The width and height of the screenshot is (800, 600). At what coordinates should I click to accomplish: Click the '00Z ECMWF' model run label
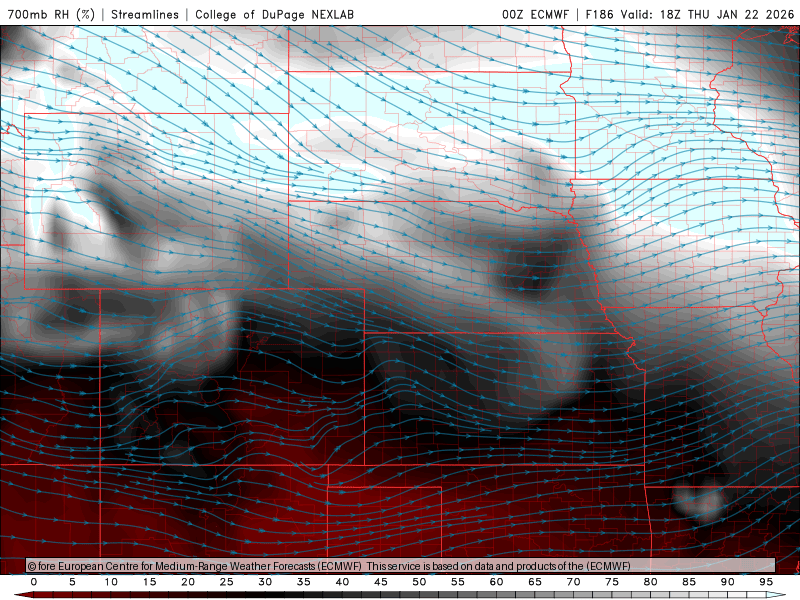pyautogui.click(x=535, y=14)
